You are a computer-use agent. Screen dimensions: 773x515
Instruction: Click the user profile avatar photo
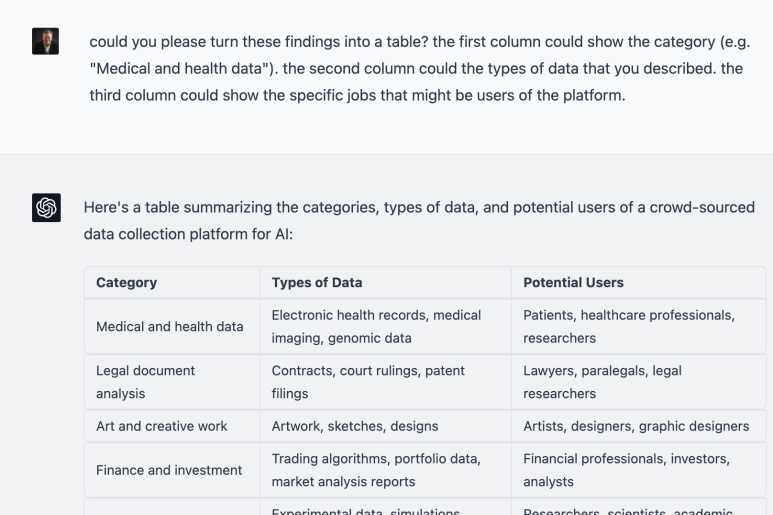(x=45, y=41)
